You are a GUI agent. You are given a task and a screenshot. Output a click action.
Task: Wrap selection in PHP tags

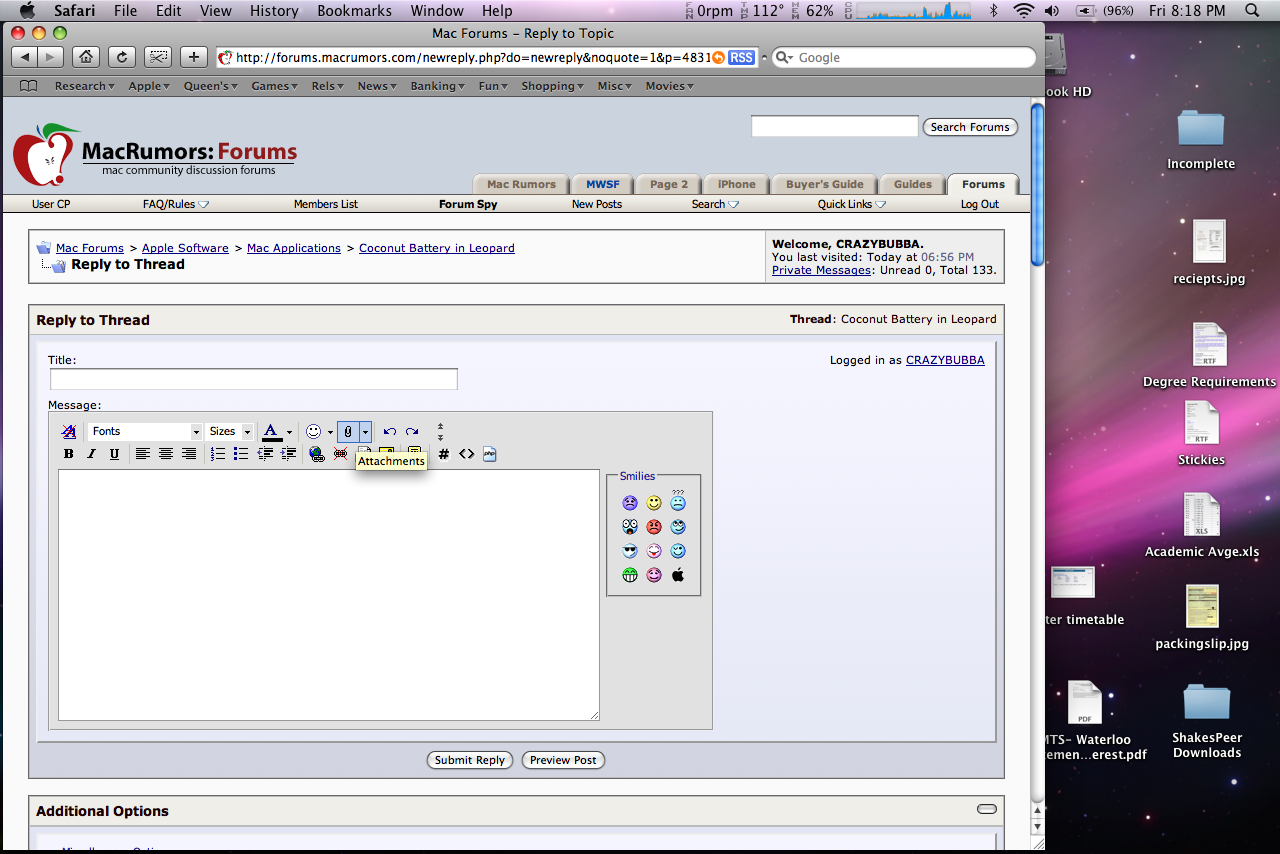pyautogui.click(x=490, y=454)
